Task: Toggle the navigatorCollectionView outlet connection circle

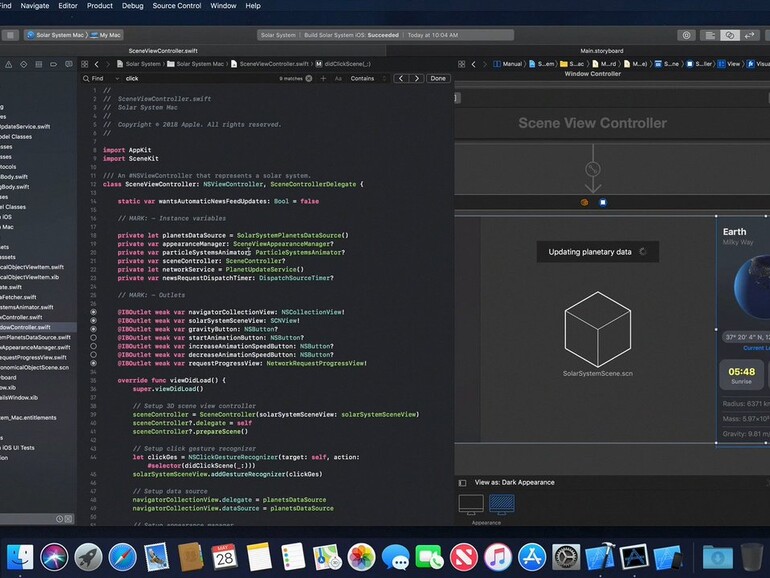Action: tap(93, 312)
